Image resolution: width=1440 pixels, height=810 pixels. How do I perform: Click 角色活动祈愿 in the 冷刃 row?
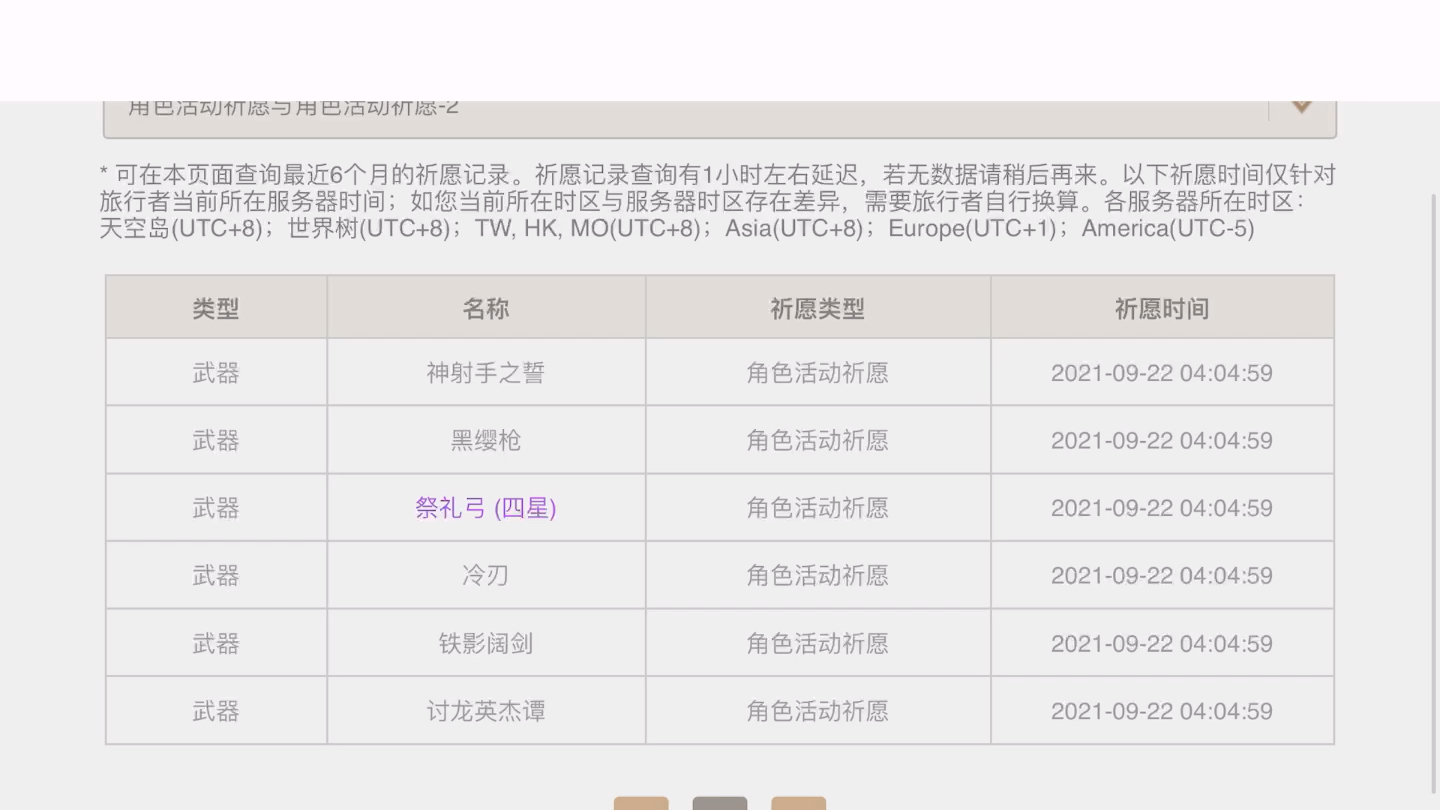[x=817, y=575]
